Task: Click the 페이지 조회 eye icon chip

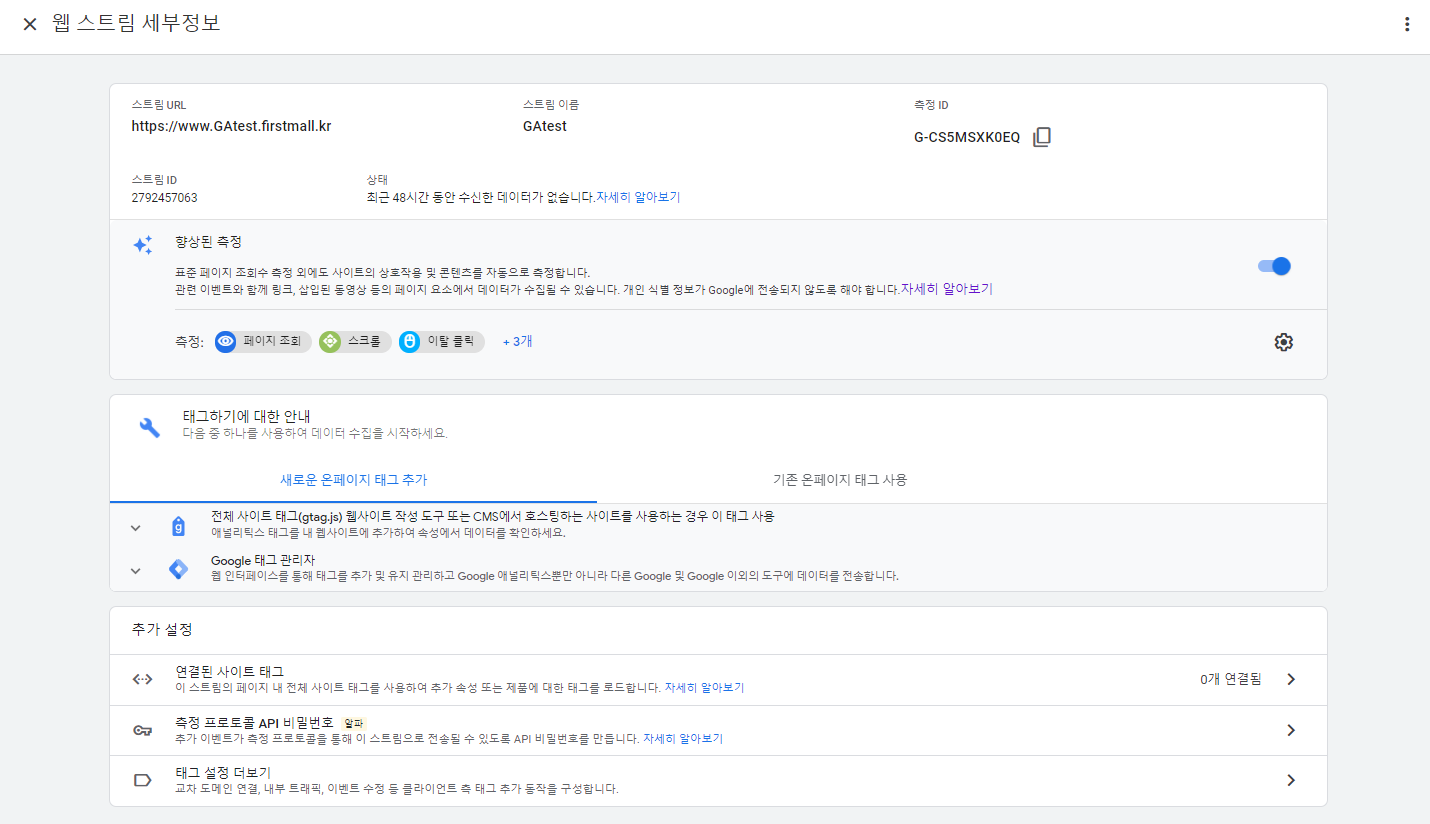Action: pos(226,342)
